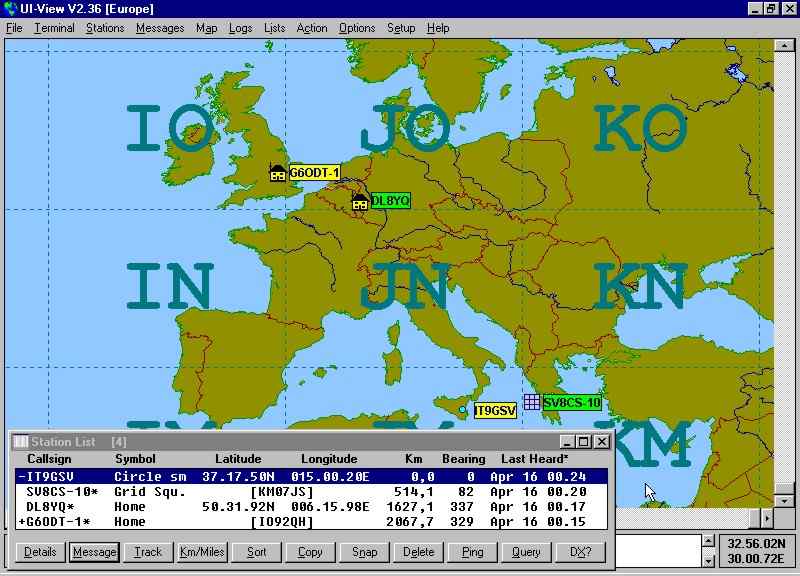Screen dimensions: 800x576
Task: Click the Km column header
Action: (414, 459)
